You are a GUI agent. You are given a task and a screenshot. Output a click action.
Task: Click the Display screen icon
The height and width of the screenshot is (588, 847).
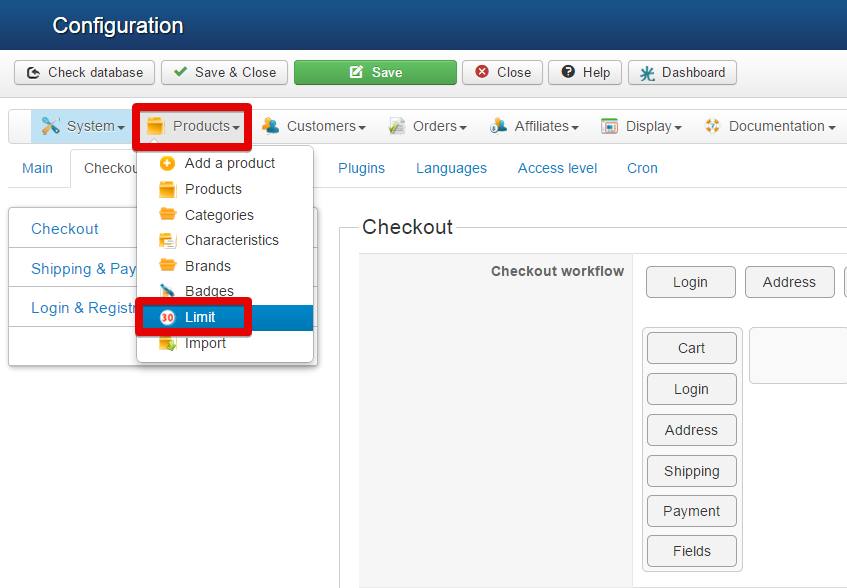609,126
